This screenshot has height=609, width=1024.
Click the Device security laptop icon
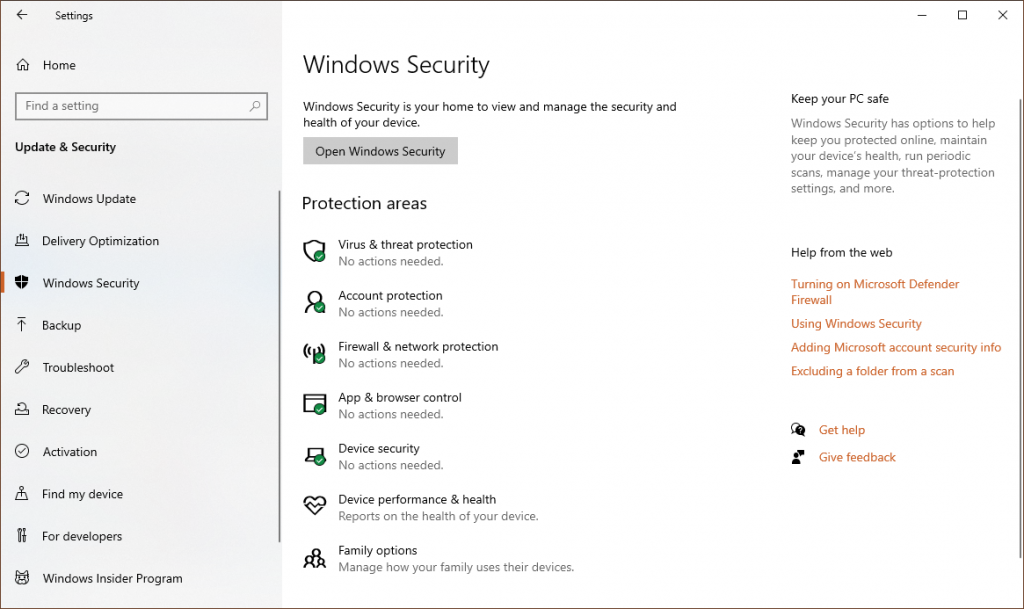315,455
